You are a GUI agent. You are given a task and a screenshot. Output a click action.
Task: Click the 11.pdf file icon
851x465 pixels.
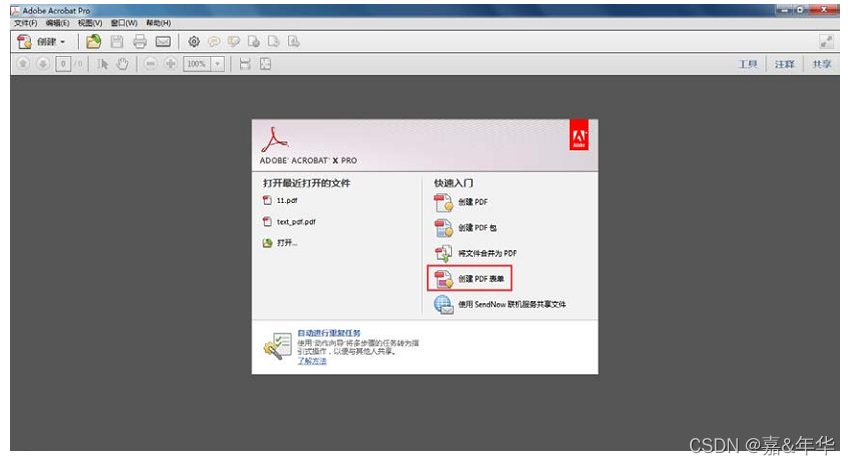[x=267, y=200]
